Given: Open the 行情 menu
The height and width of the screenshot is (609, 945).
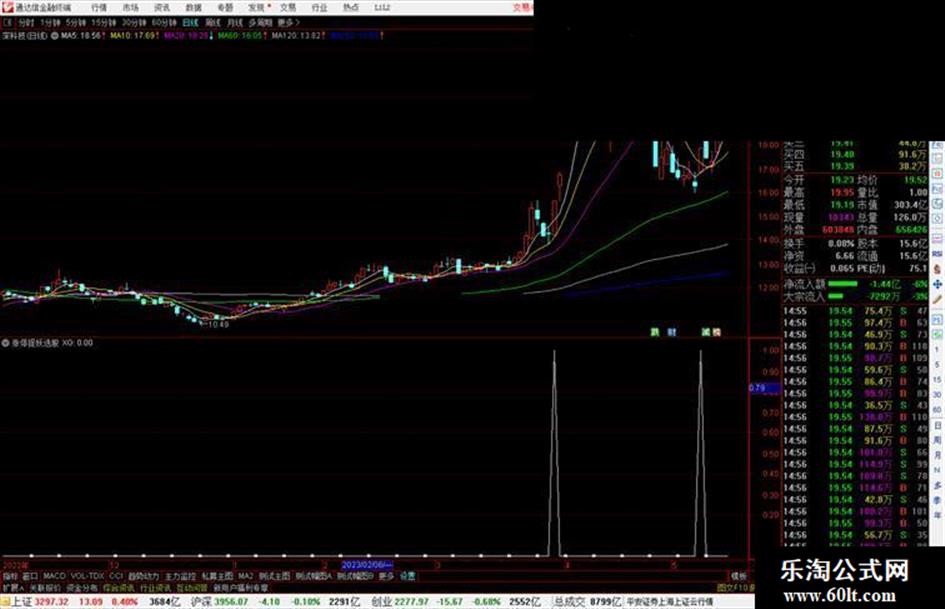Looking at the screenshot, I should (99, 8).
